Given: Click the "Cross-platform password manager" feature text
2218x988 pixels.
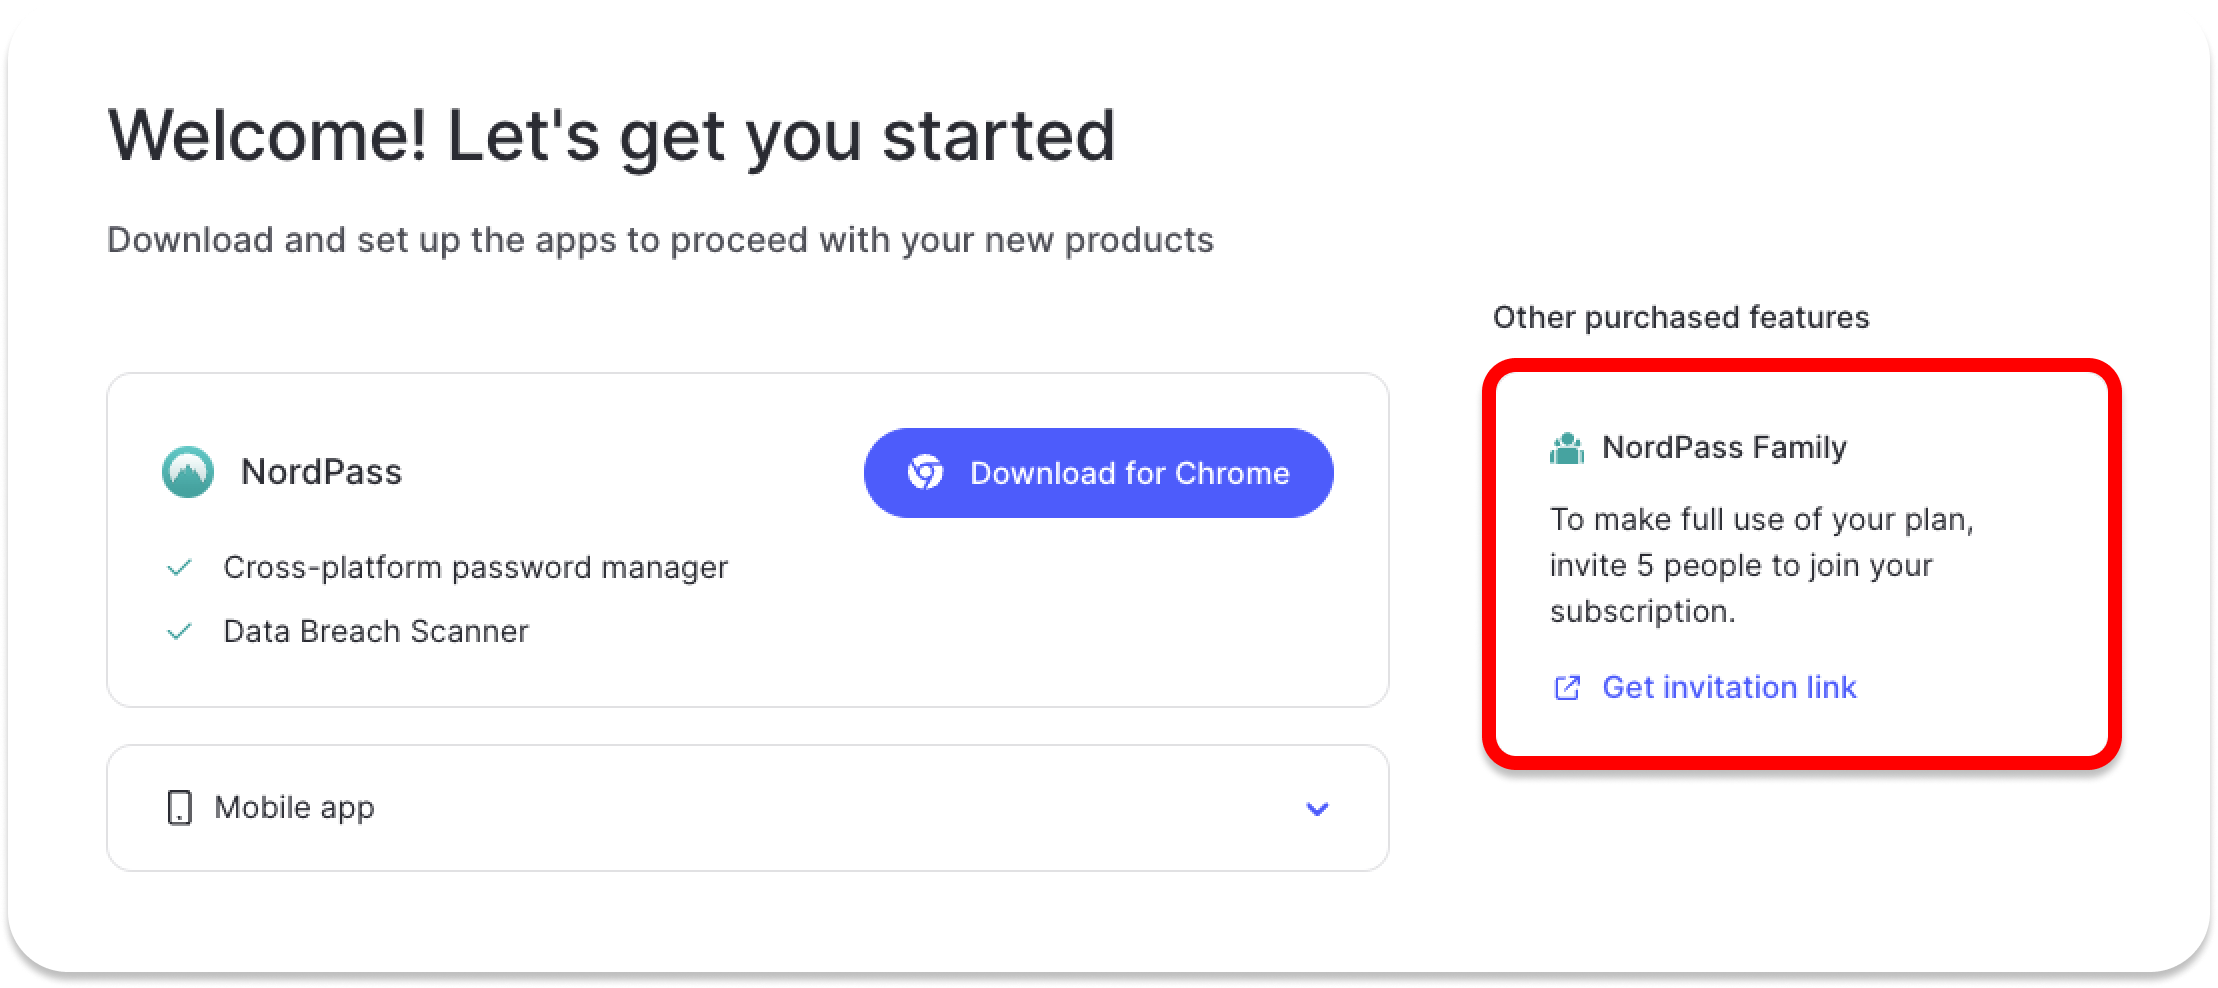Looking at the screenshot, I should point(475,568).
